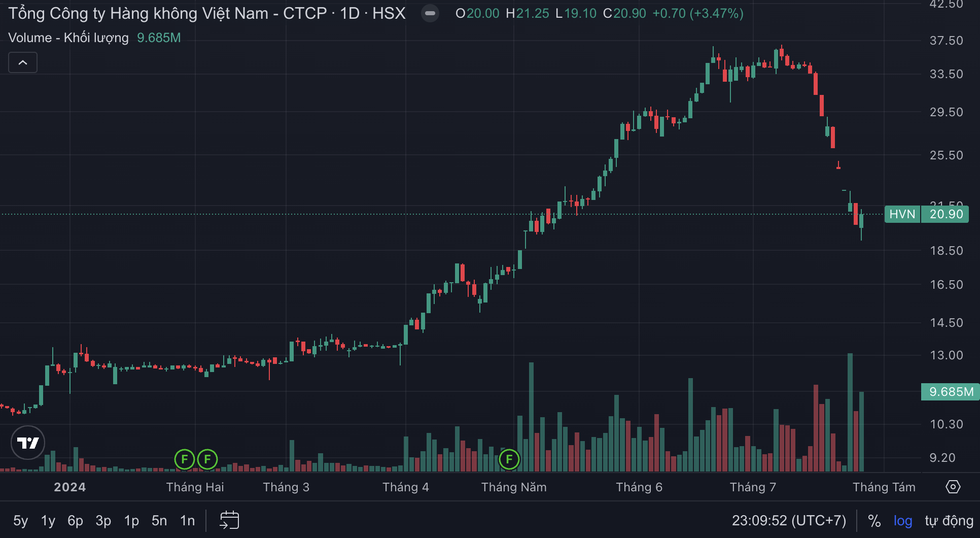This screenshot has width=980, height=538.
Task: Toggle the percent scale mode
Action: coord(874,521)
